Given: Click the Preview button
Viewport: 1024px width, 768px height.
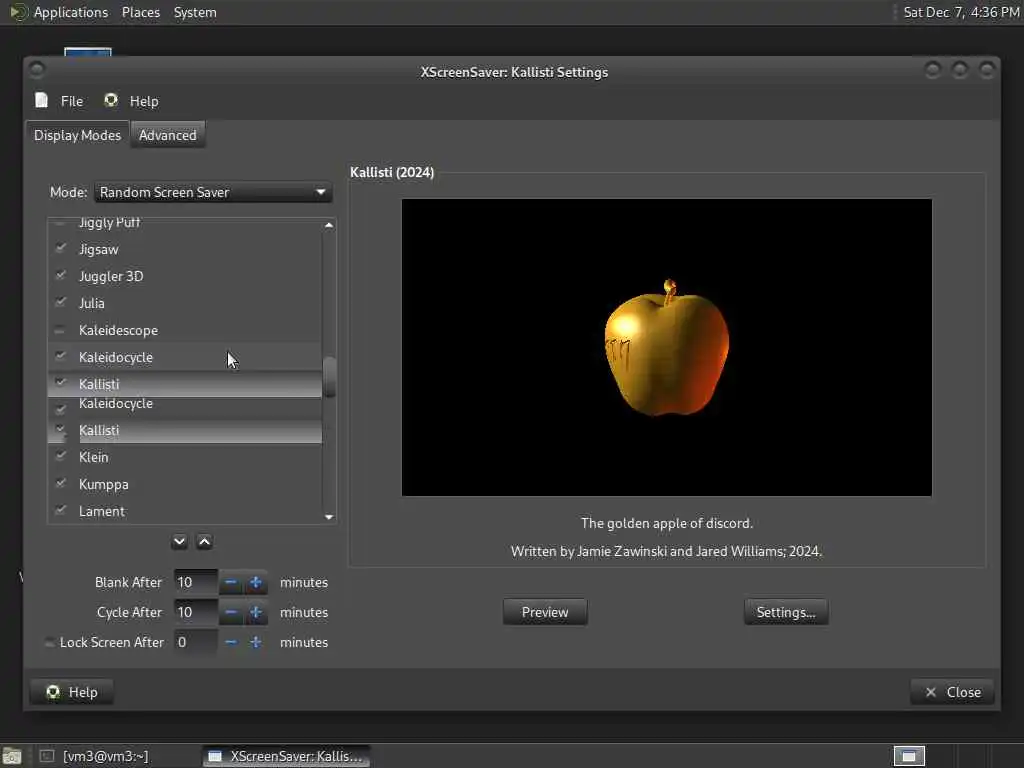Looking at the screenshot, I should (545, 612).
